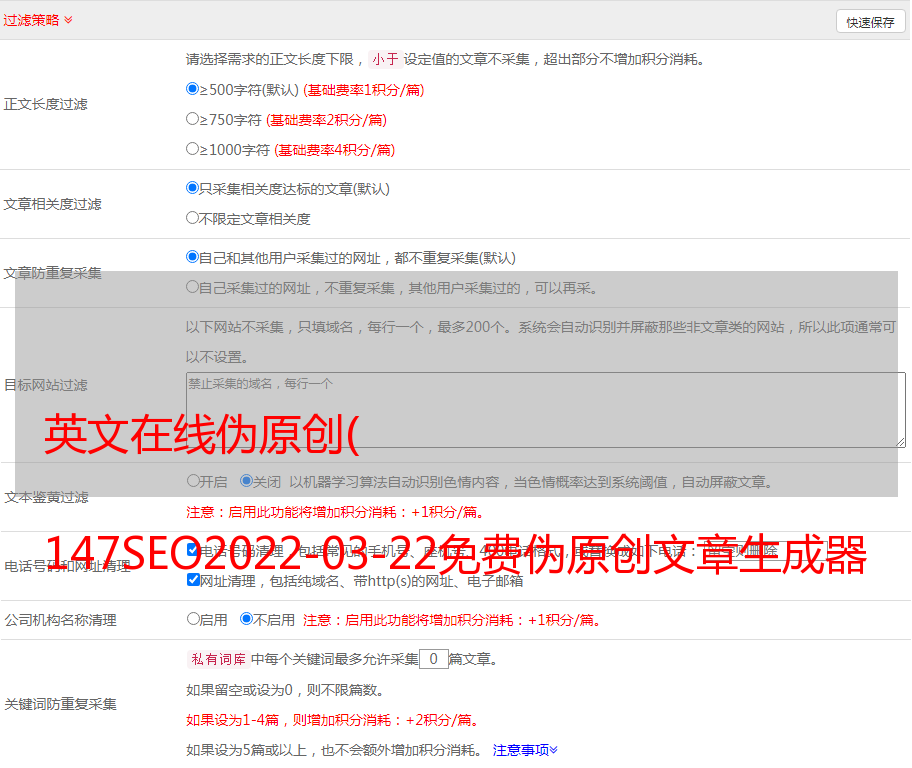The width and height of the screenshot is (912, 768).
Task: Click the article count field showing 0
Action: [x=434, y=659]
